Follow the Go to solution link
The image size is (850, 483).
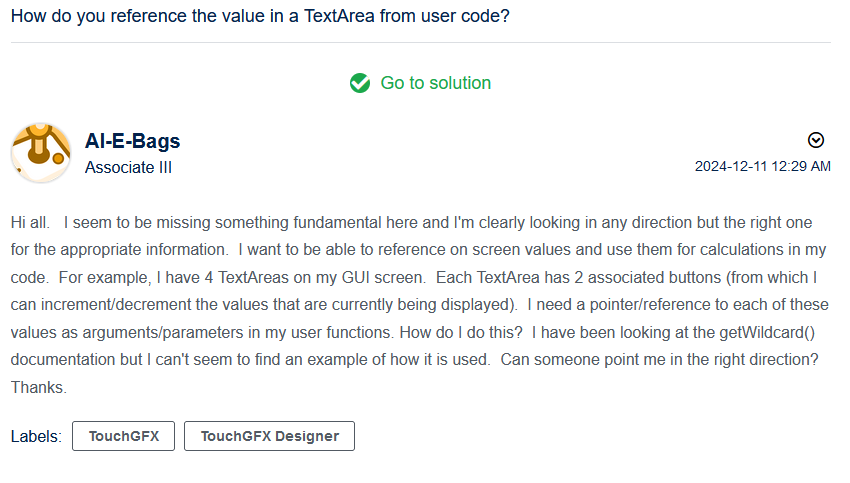coord(435,83)
